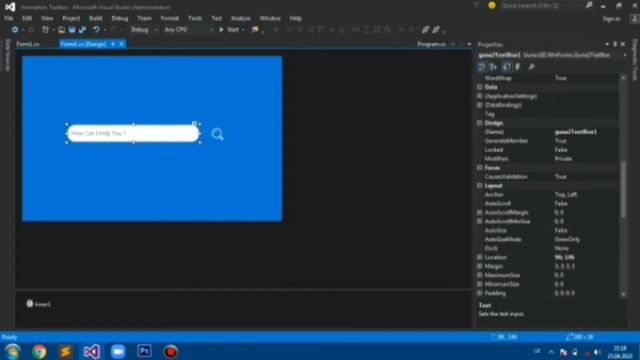Select the timer1 component in the tray
Screen dimensions: 640x360
[x=39, y=304]
